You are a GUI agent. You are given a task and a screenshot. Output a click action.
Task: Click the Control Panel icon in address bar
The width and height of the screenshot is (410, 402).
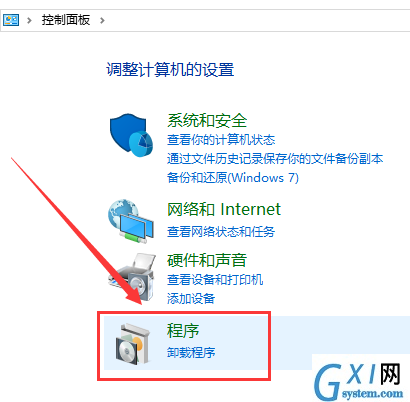point(11,20)
